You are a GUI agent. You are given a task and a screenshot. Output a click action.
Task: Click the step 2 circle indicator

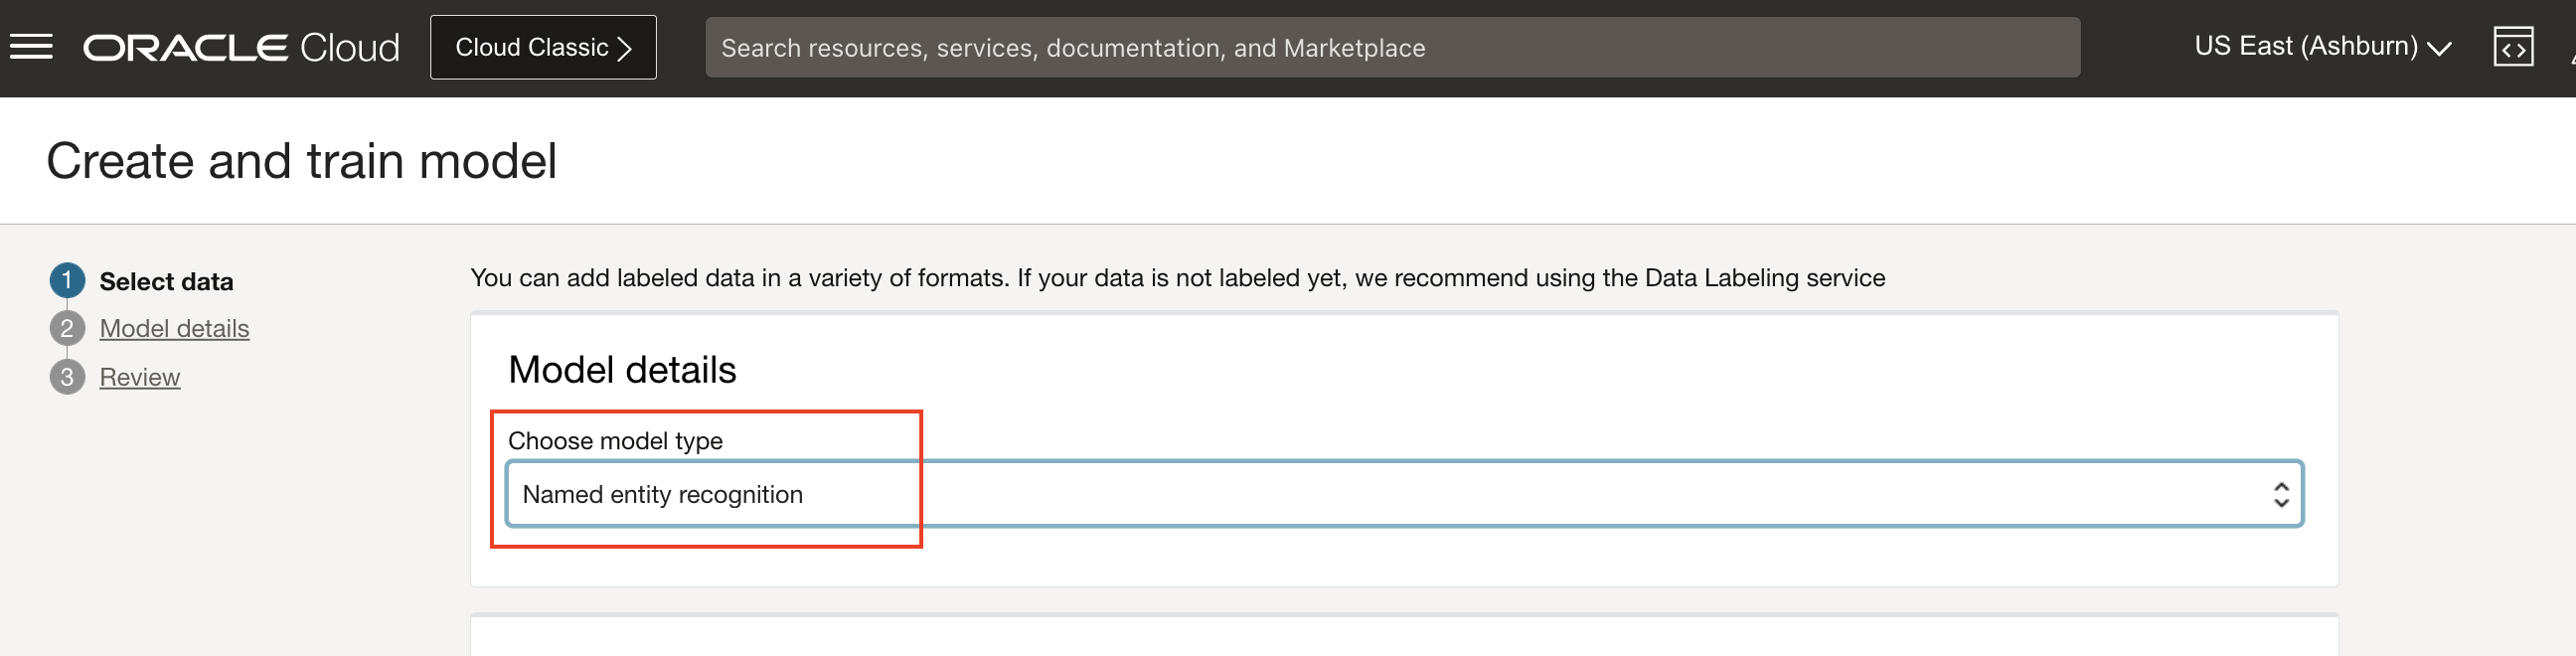point(67,328)
